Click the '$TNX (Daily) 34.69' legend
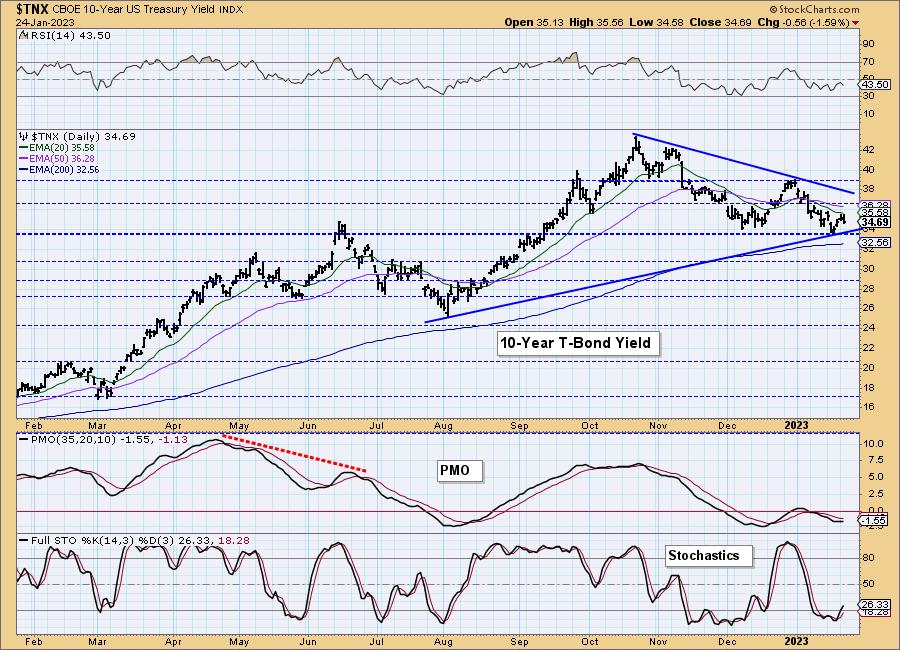The height and width of the screenshot is (650, 900). 83,137
